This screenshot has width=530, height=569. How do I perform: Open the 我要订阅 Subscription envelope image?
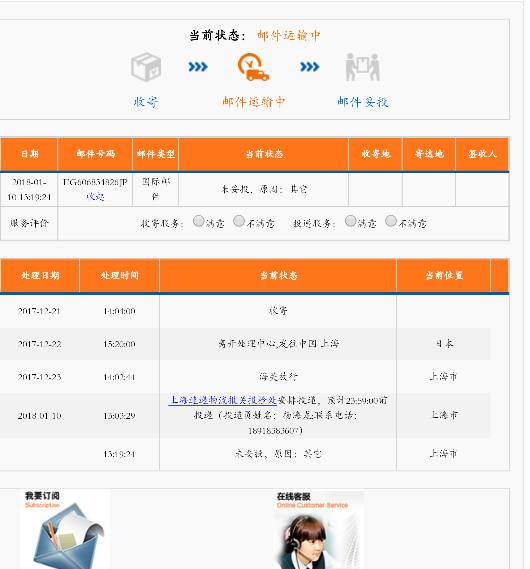[x=65, y=529]
